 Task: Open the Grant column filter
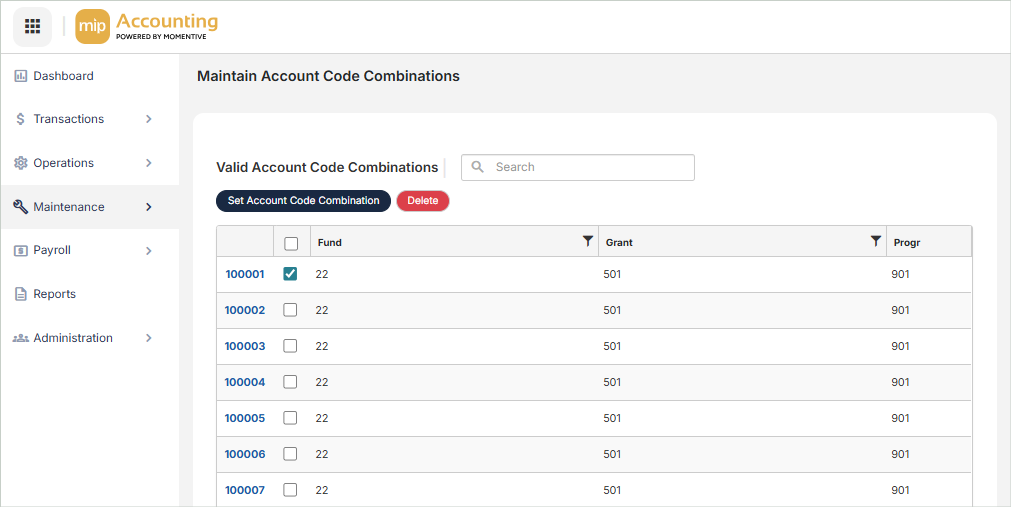[876, 241]
